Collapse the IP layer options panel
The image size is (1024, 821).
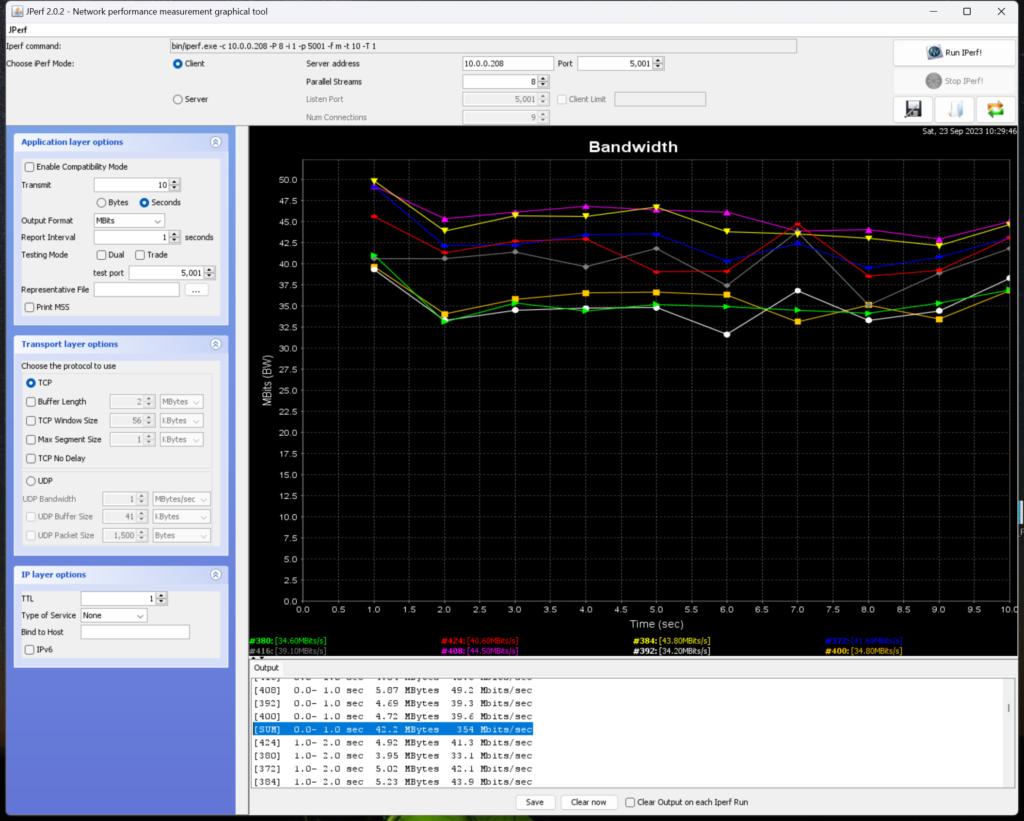tap(216, 575)
